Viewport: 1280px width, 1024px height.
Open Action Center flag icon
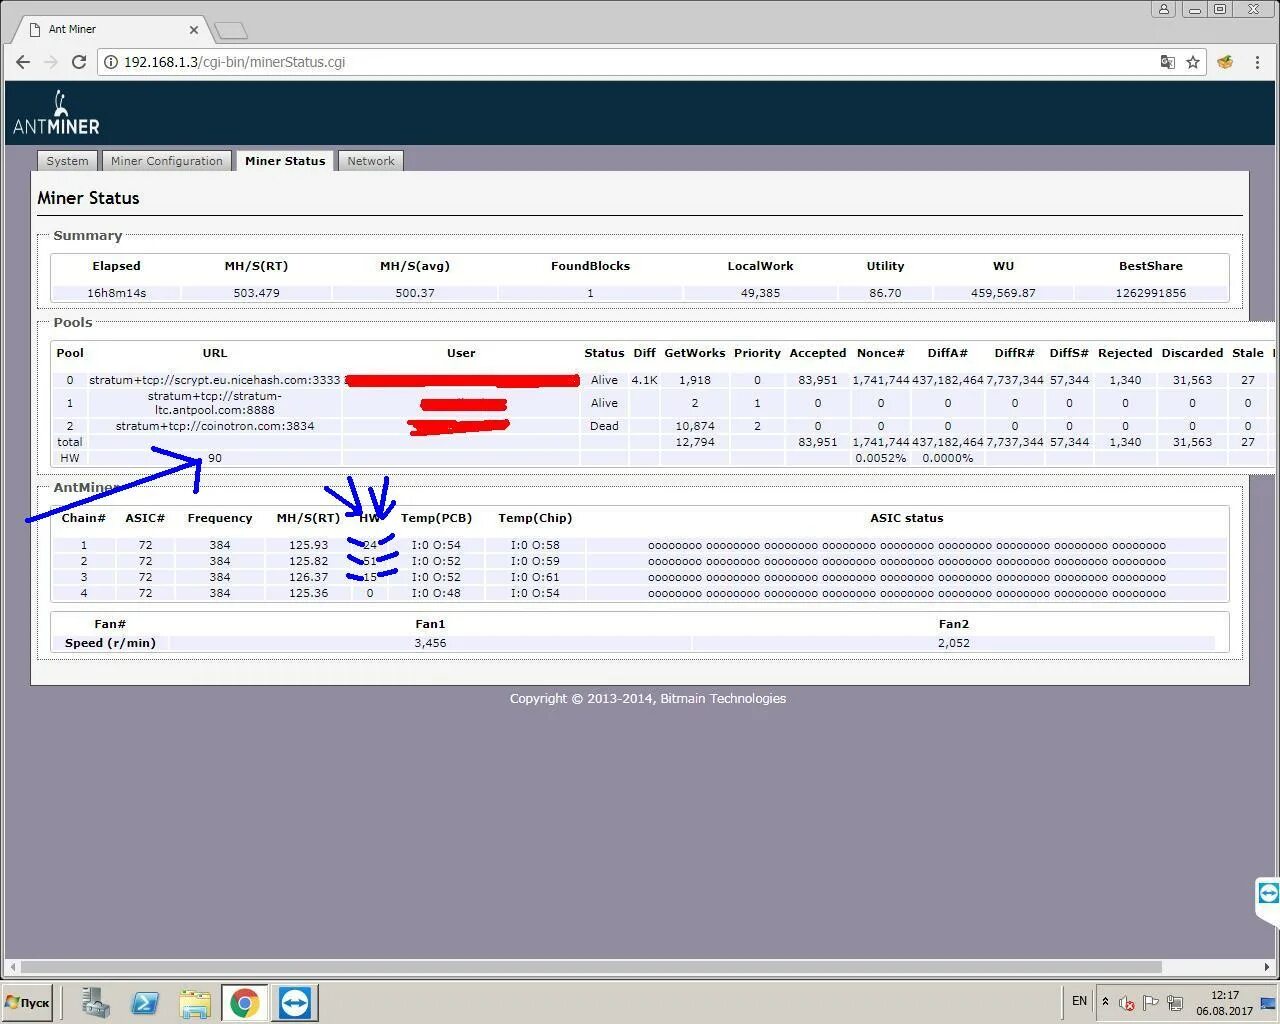point(1151,1003)
